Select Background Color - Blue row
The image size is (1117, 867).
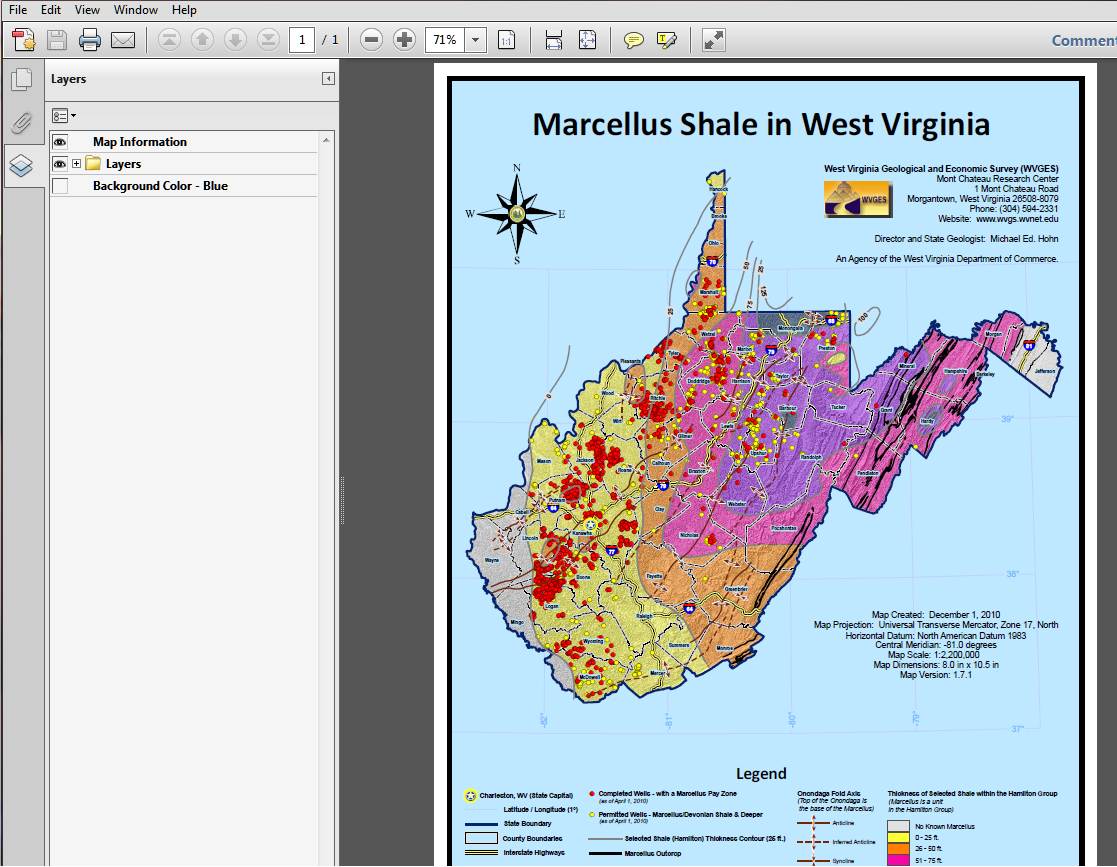(183, 186)
